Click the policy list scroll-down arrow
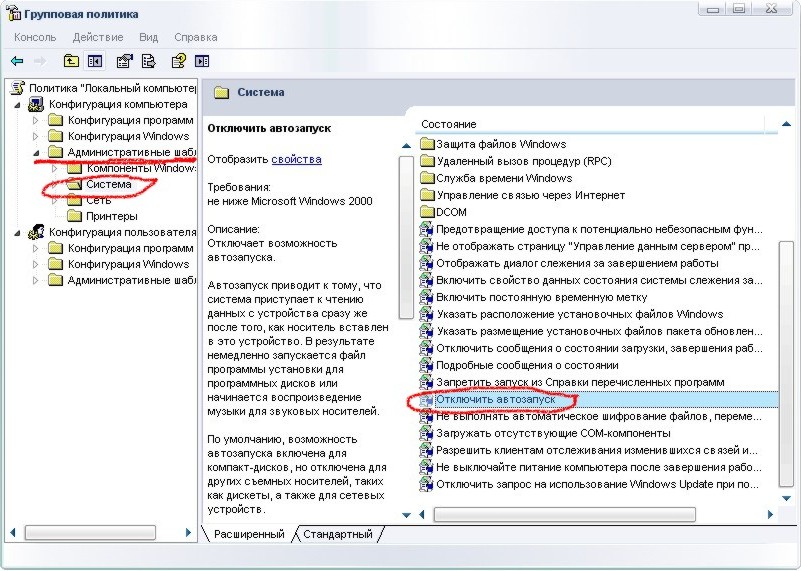Viewport: 801px width, 571px height. click(787, 498)
